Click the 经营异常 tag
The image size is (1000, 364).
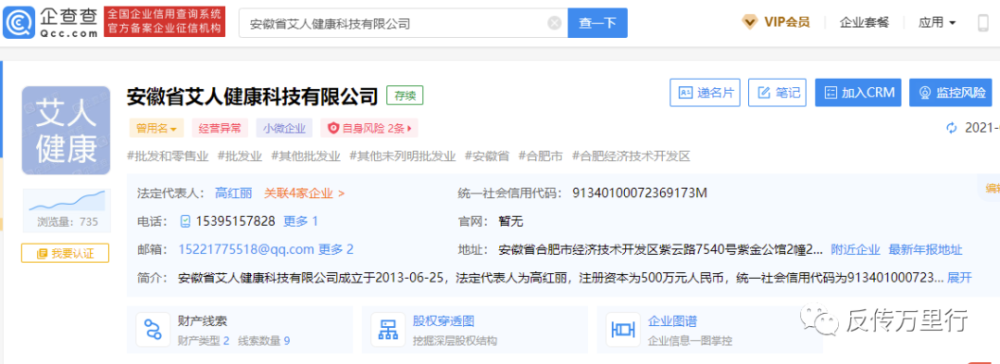pos(220,128)
